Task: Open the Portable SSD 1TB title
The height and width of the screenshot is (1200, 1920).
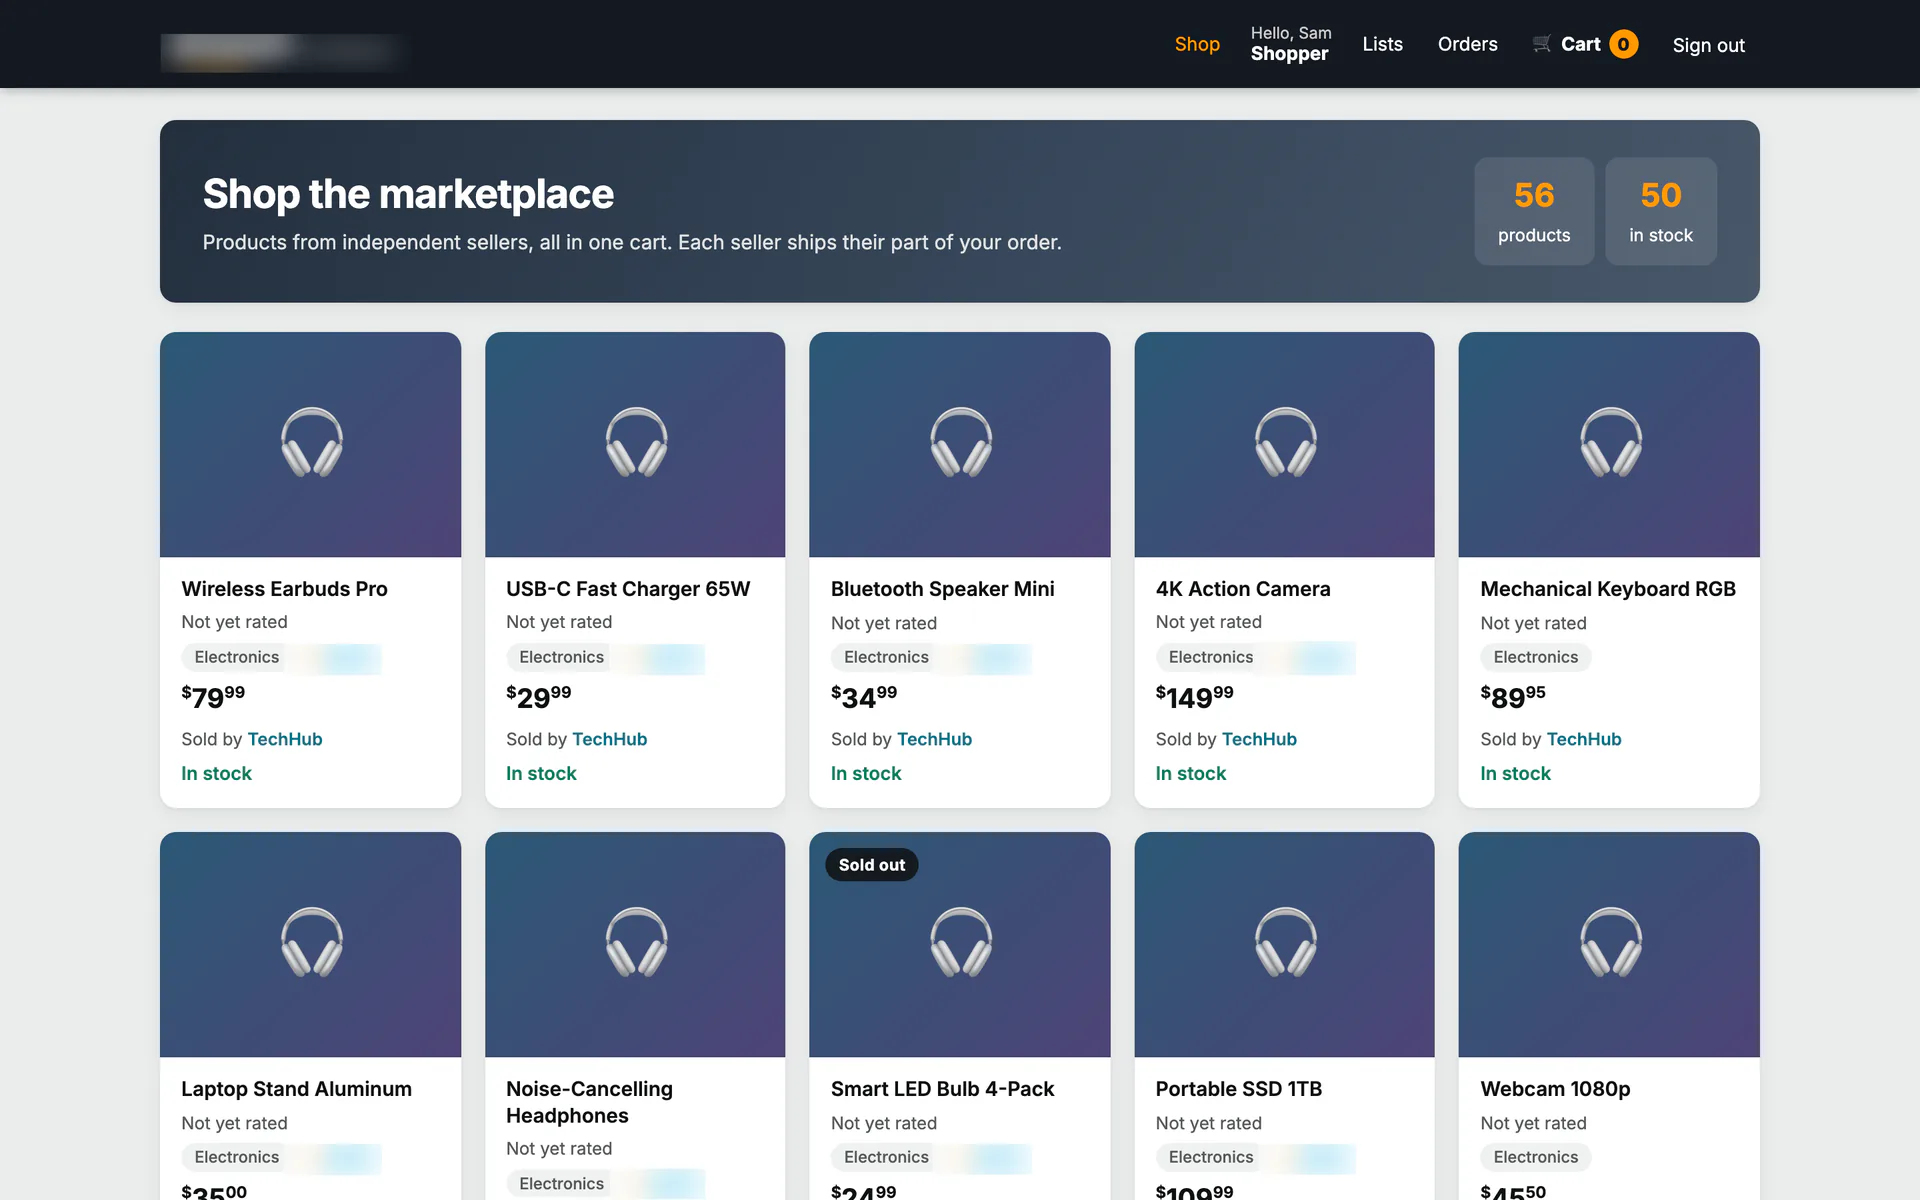Action: pos(1238,1089)
